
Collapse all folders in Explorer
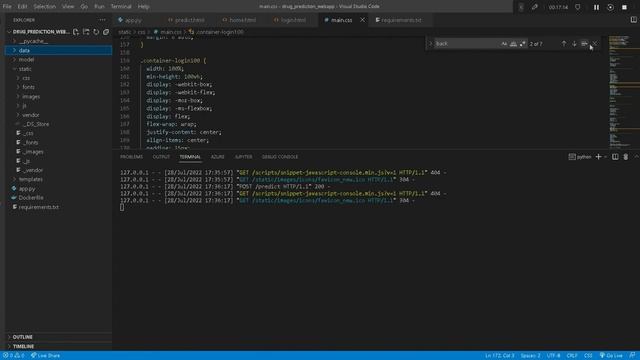click(106, 32)
